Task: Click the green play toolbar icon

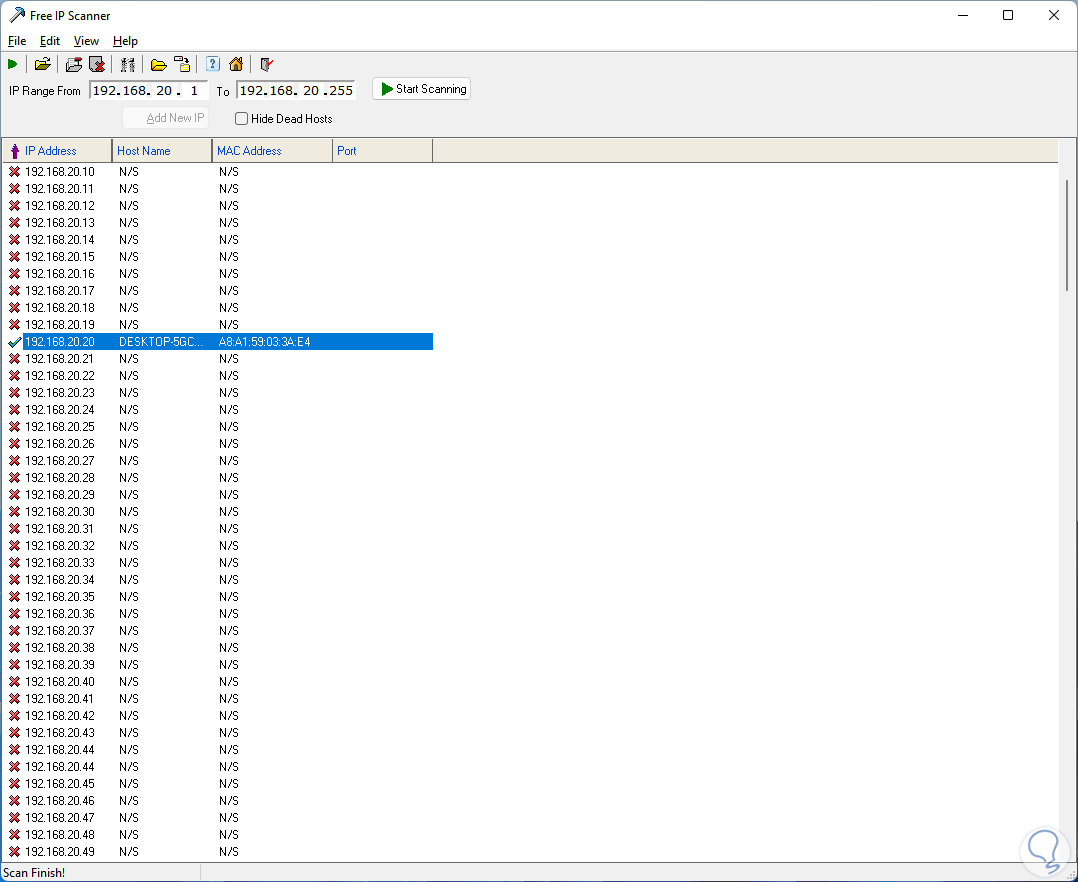Action: pos(12,65)
